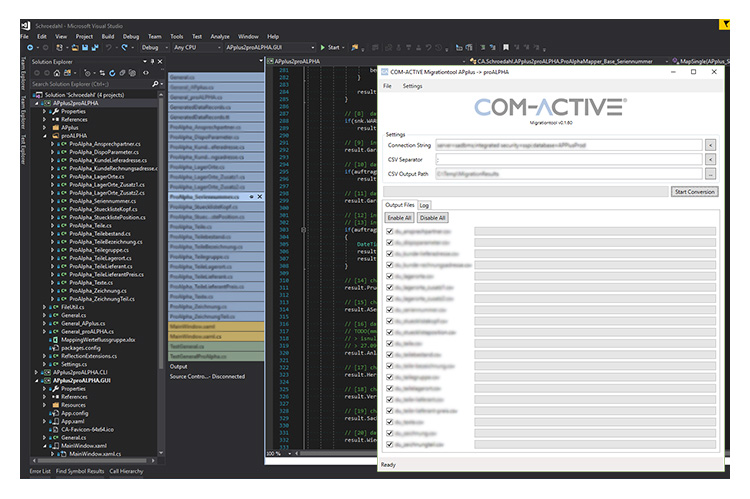Viewport: 750px width, 499px height.
Task: Click the Enable All button
Action: coord(399,218)
